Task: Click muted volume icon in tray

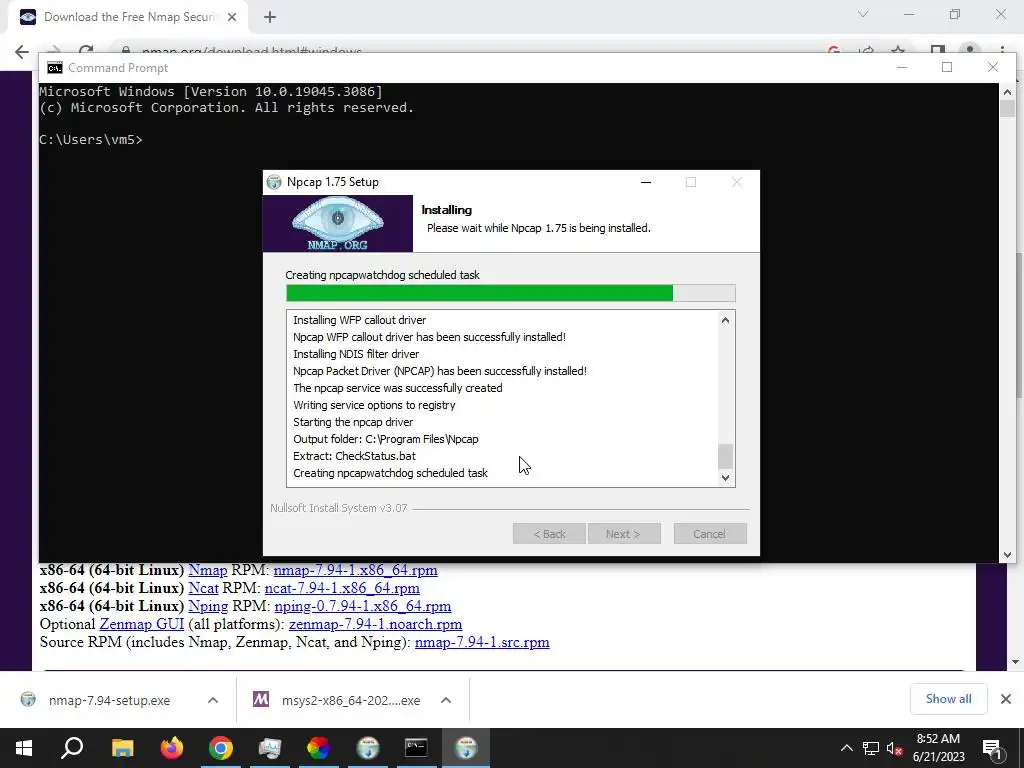Action: click(895, 748)
